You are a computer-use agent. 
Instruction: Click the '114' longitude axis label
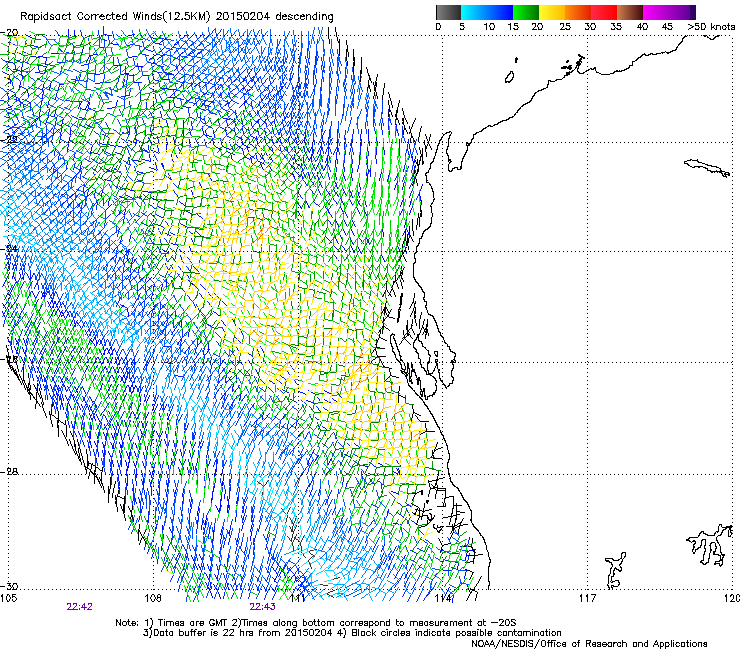(443, 598)
